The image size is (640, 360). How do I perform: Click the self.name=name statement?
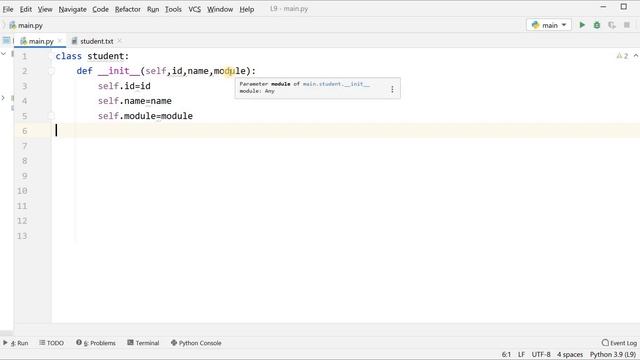point(135,101)
